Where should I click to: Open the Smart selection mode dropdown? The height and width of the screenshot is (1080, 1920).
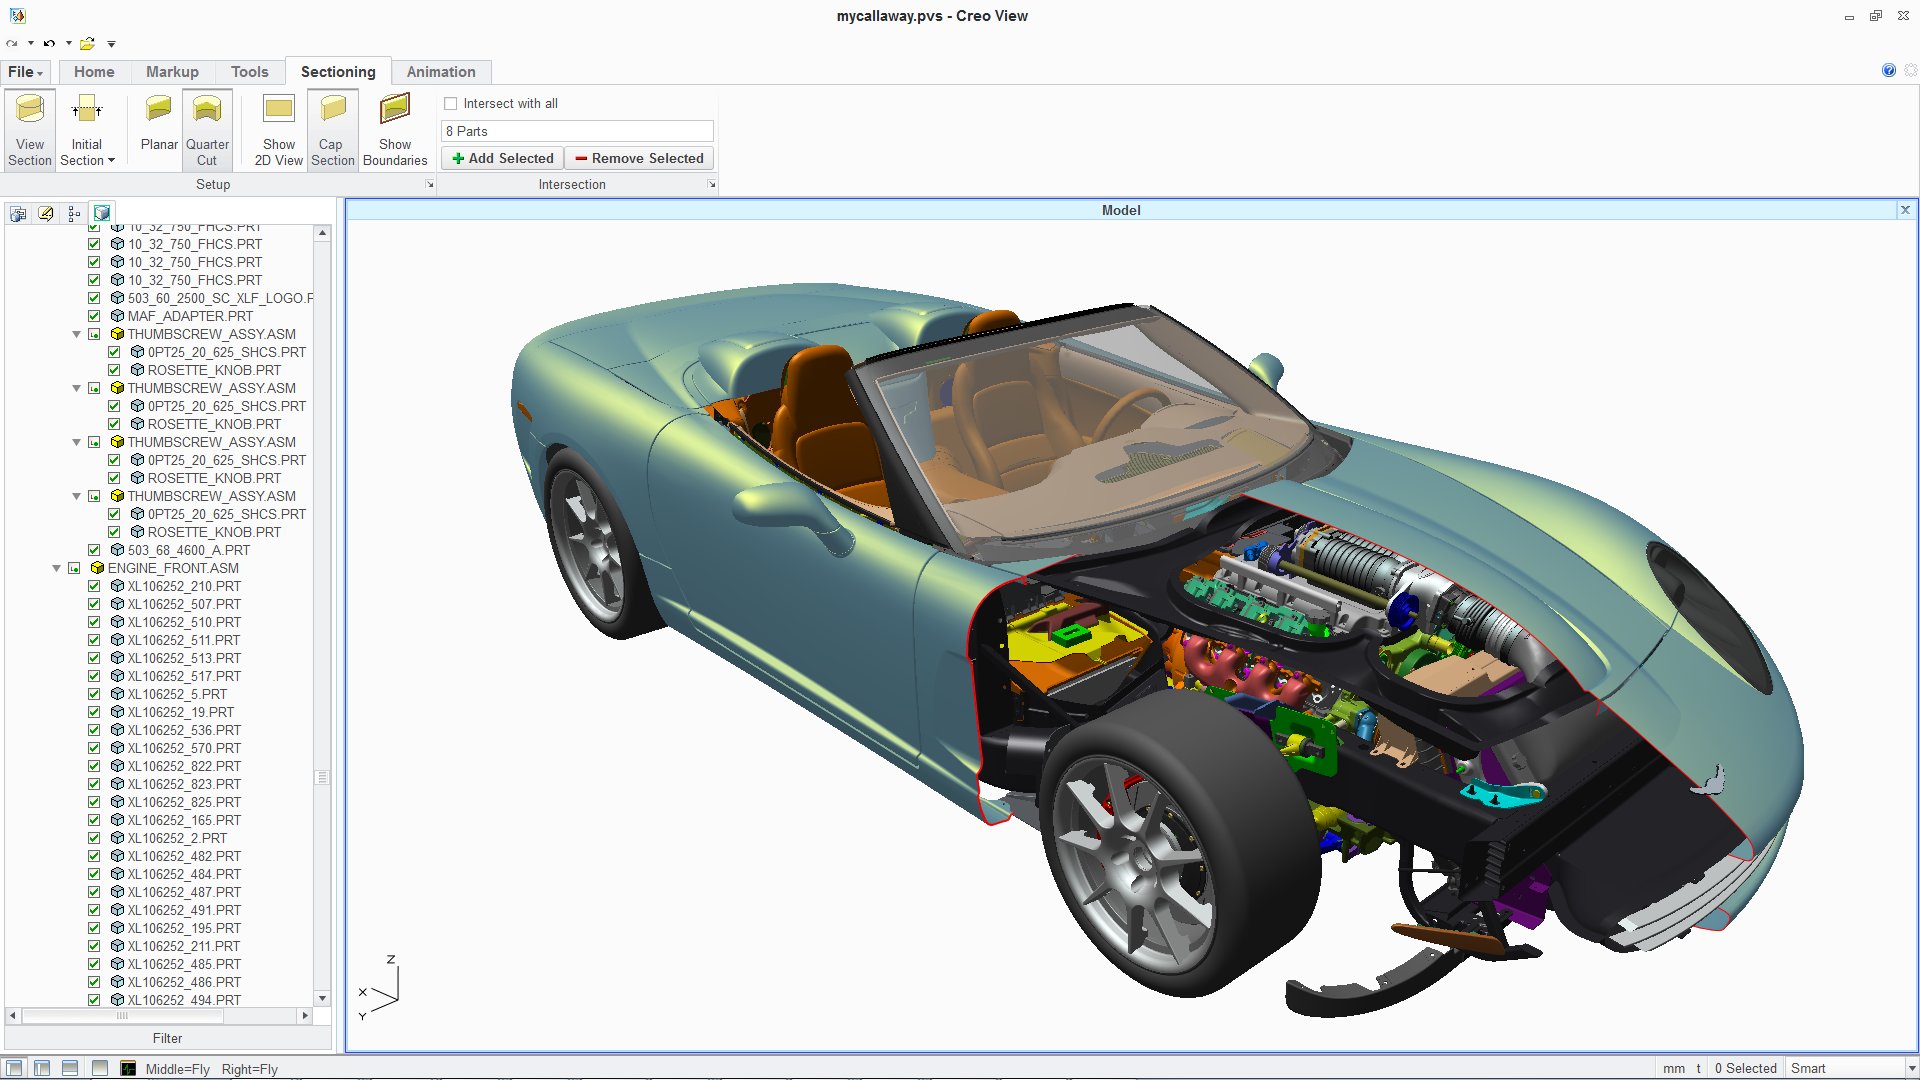click(1910, 1068)
